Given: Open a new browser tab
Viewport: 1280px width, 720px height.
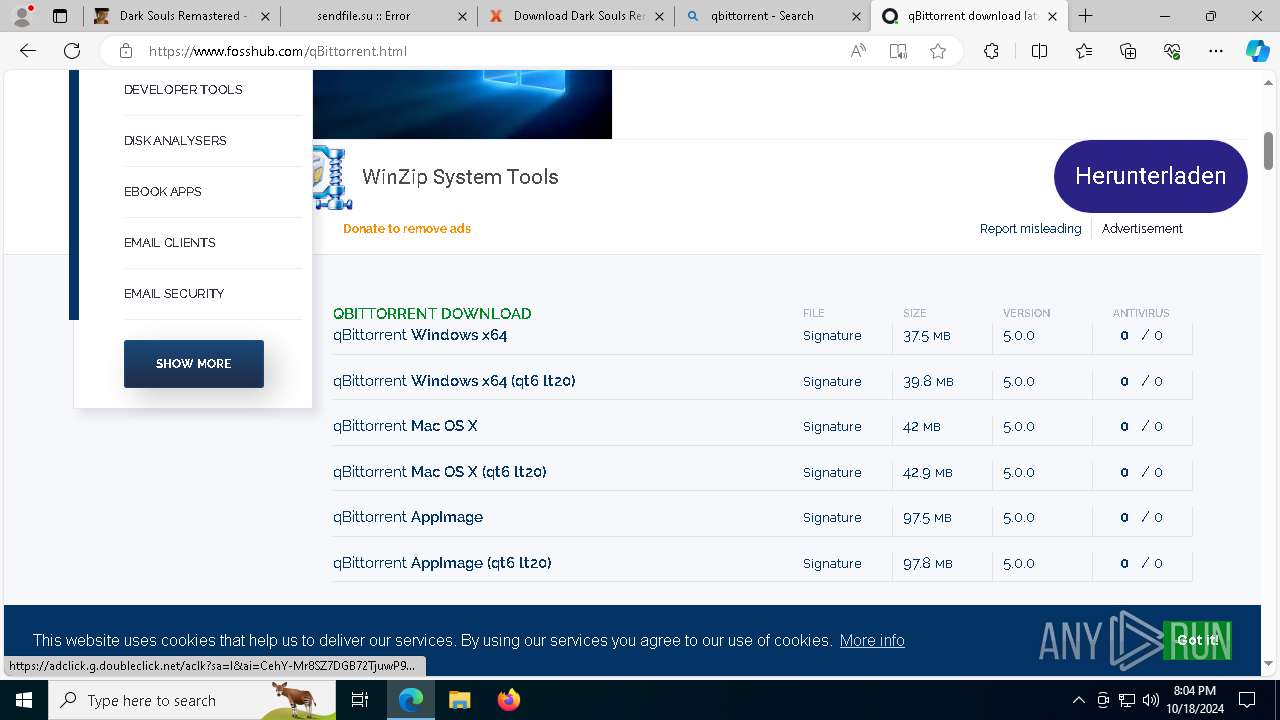Looking at the screenshot, I should coord(1086,16).
